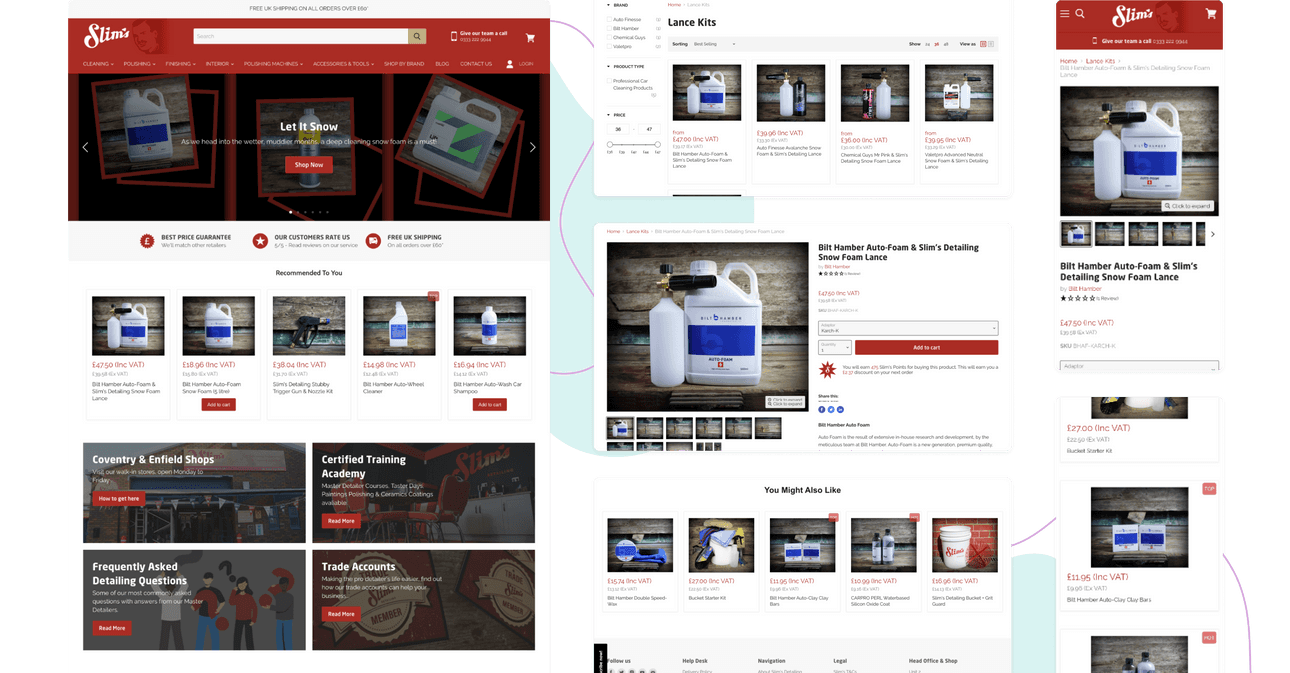
Task: Open the Contact Us menu item
Action: coord(476,64)
